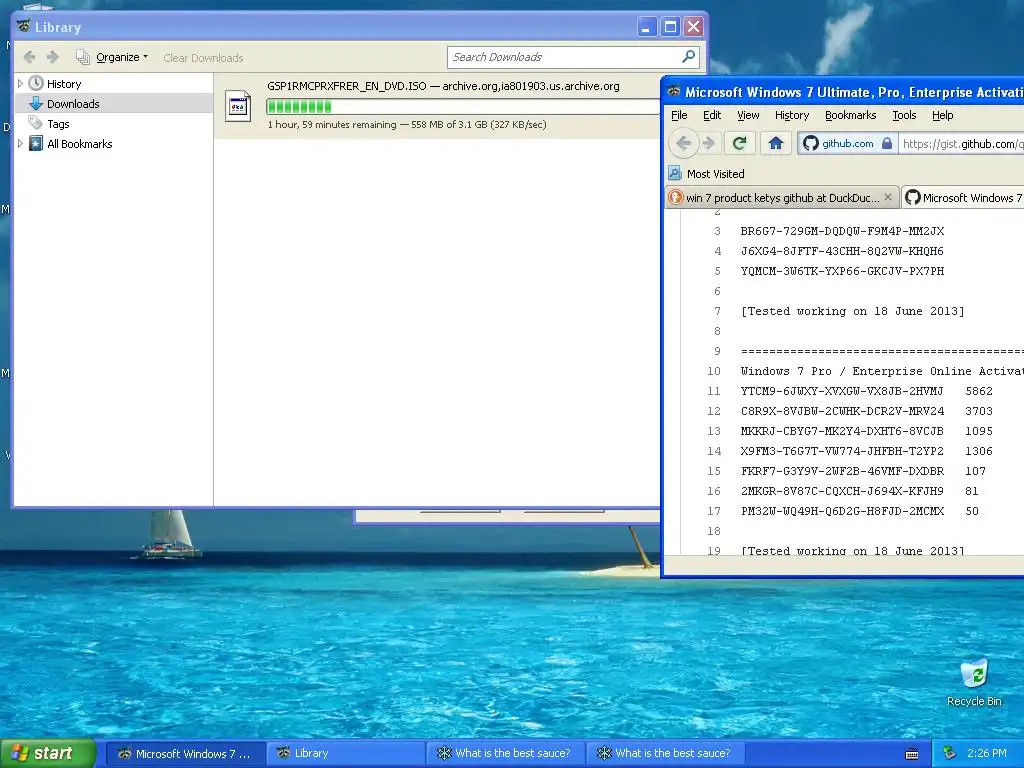The width and height of the screenshot is (1024, 768).
Task: Click key text PM32W-WQ49H-Q6D2G-H8FJD-2MCMX
Action: [x=842, y=511]
